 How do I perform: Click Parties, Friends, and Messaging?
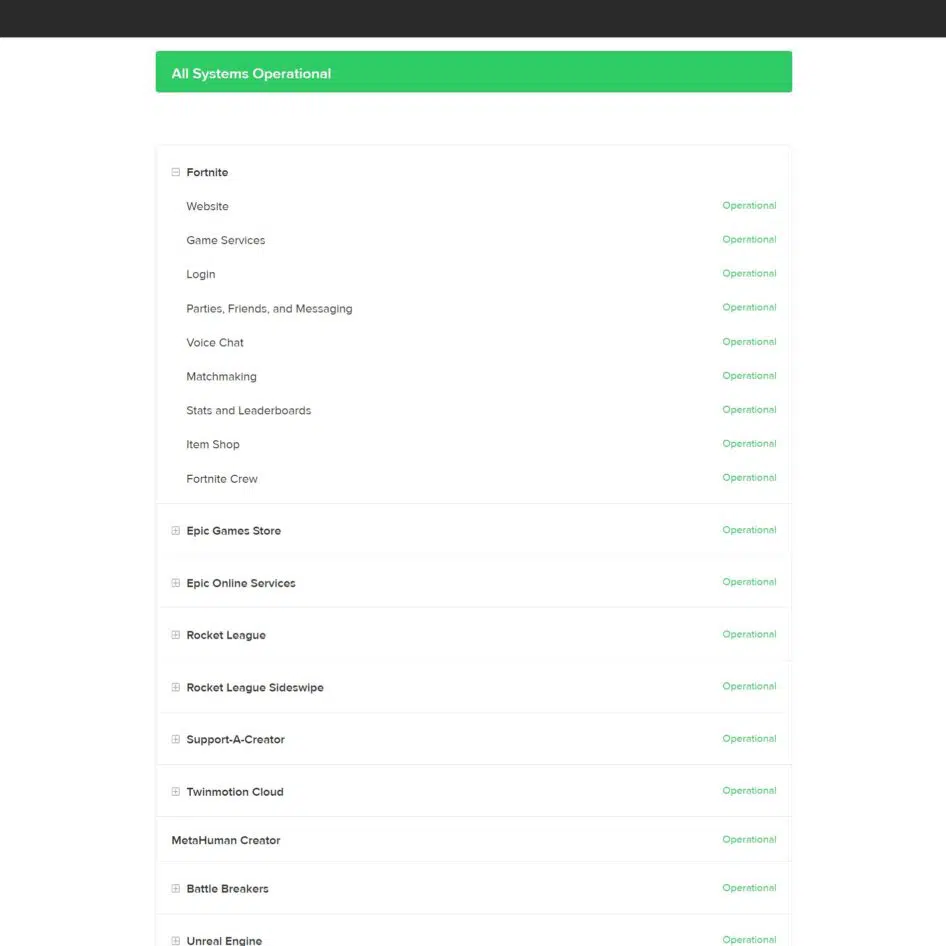tap(269, 309)
